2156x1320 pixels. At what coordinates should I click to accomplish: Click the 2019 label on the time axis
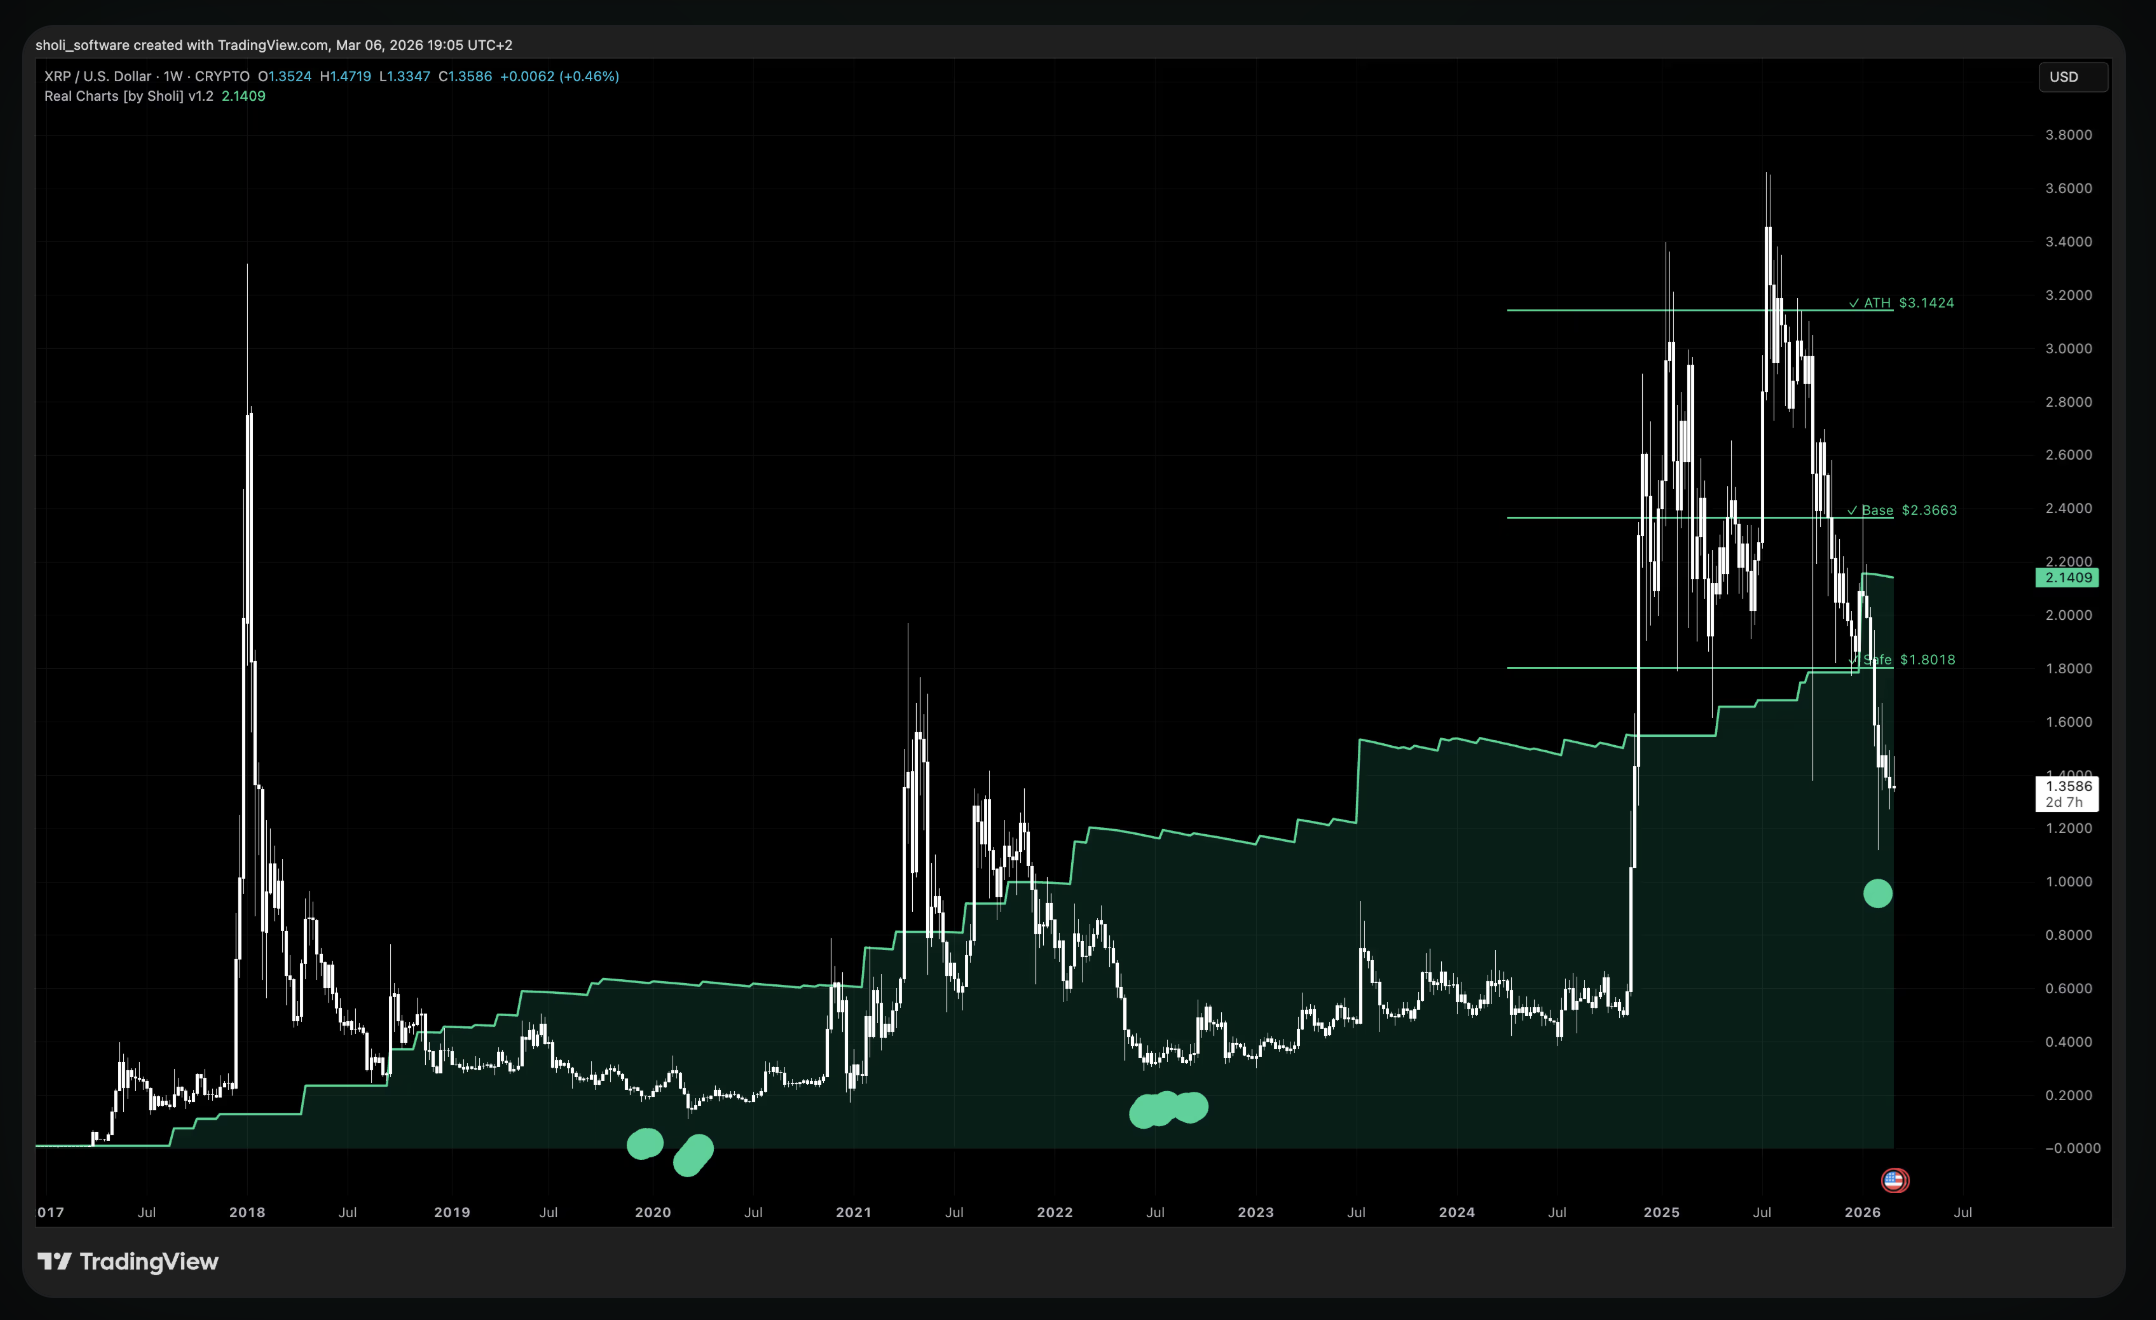452,1212
